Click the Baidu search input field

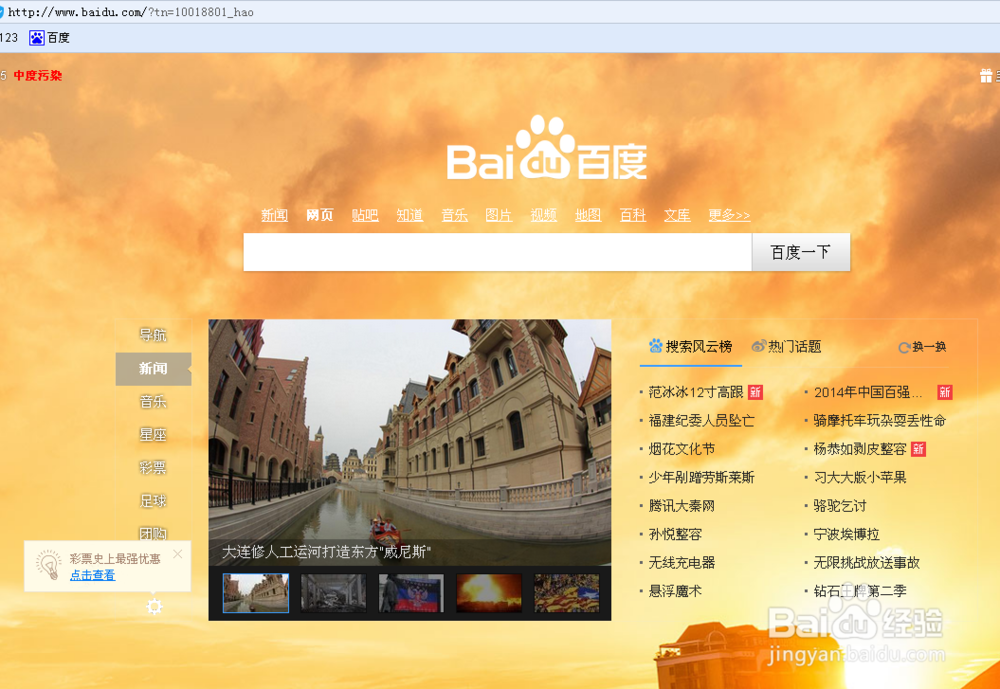tap(497, 252)
